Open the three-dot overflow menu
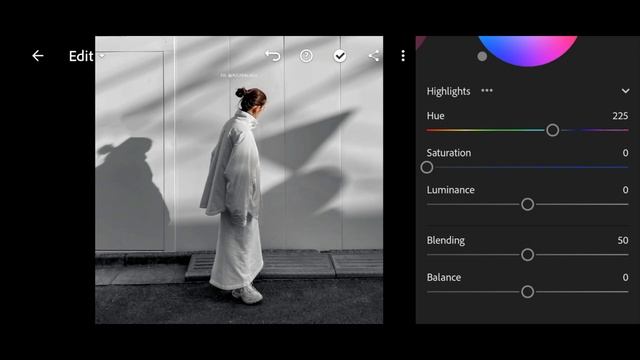Image resolution: width=640 pixels, height=360 pixels. pos(403,56)
